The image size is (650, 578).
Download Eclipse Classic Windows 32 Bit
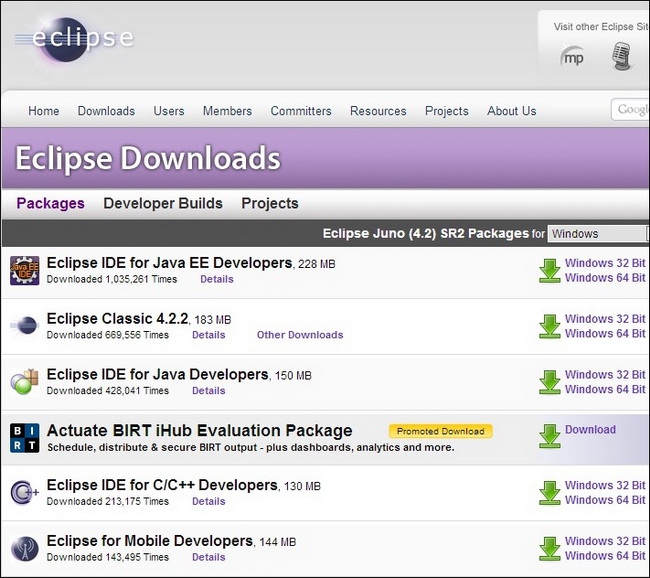[605, 319]
